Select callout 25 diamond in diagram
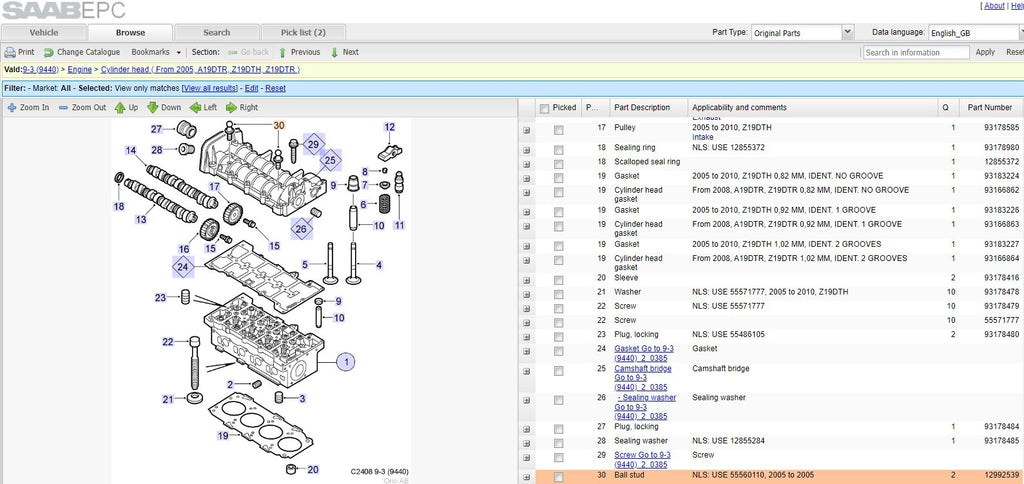Viewport: 1024px width, 484px height. [x=330, y=160]
